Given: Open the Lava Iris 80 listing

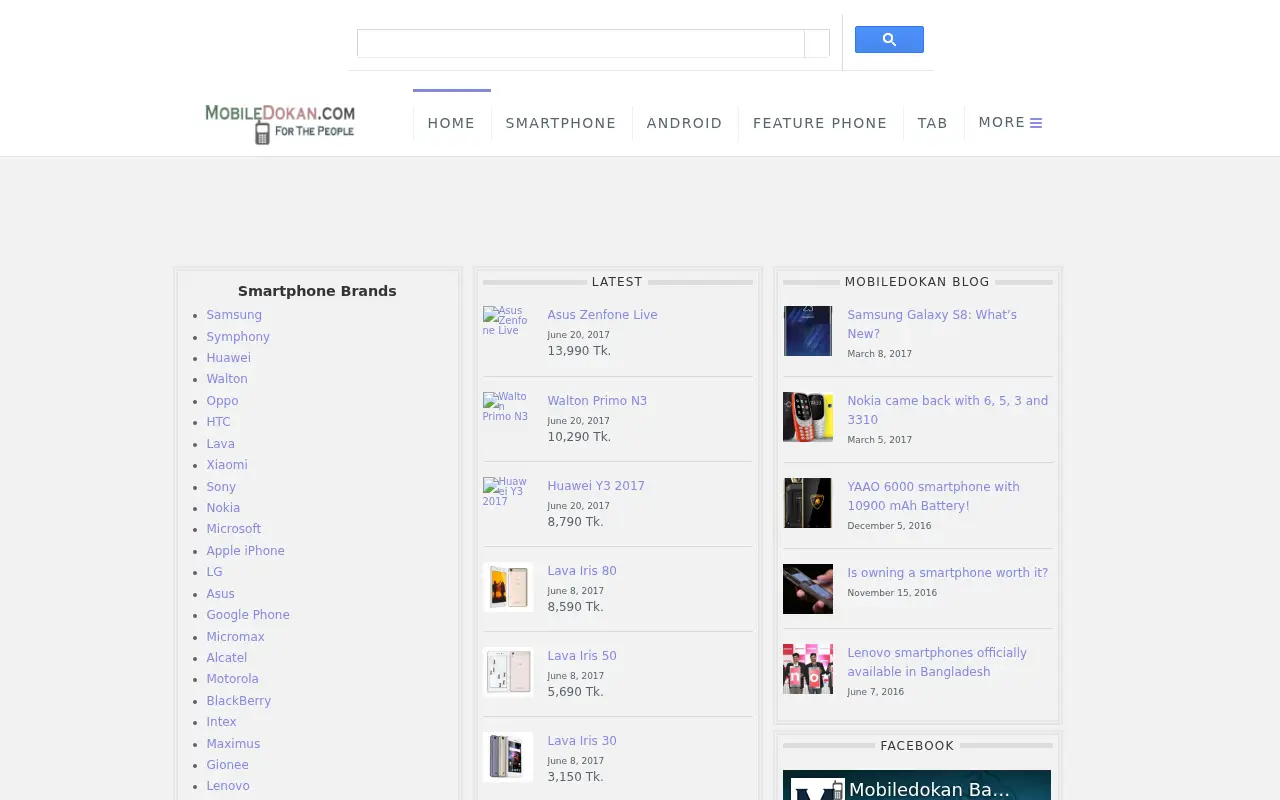Looking at the screenshot, I should (x=582, y=571).
